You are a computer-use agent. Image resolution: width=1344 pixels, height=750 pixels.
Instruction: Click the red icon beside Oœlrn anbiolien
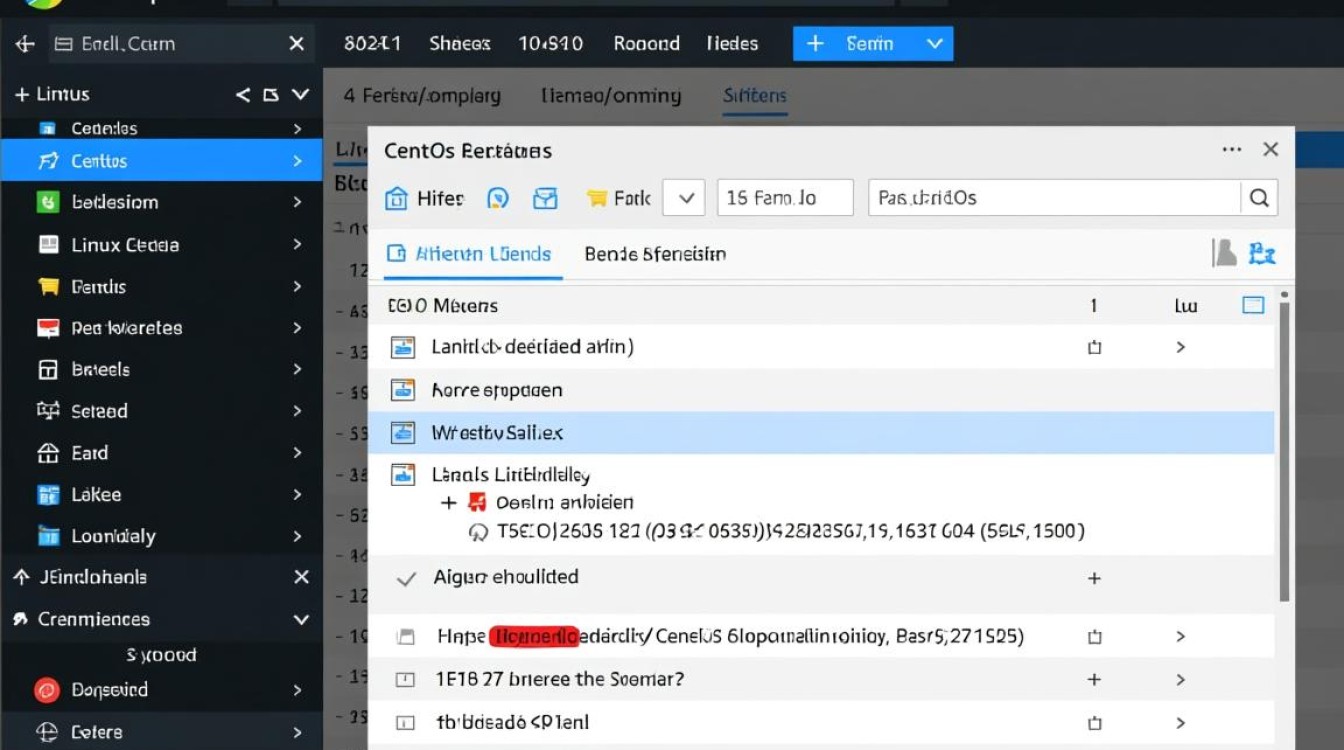[x=477, y=502]
